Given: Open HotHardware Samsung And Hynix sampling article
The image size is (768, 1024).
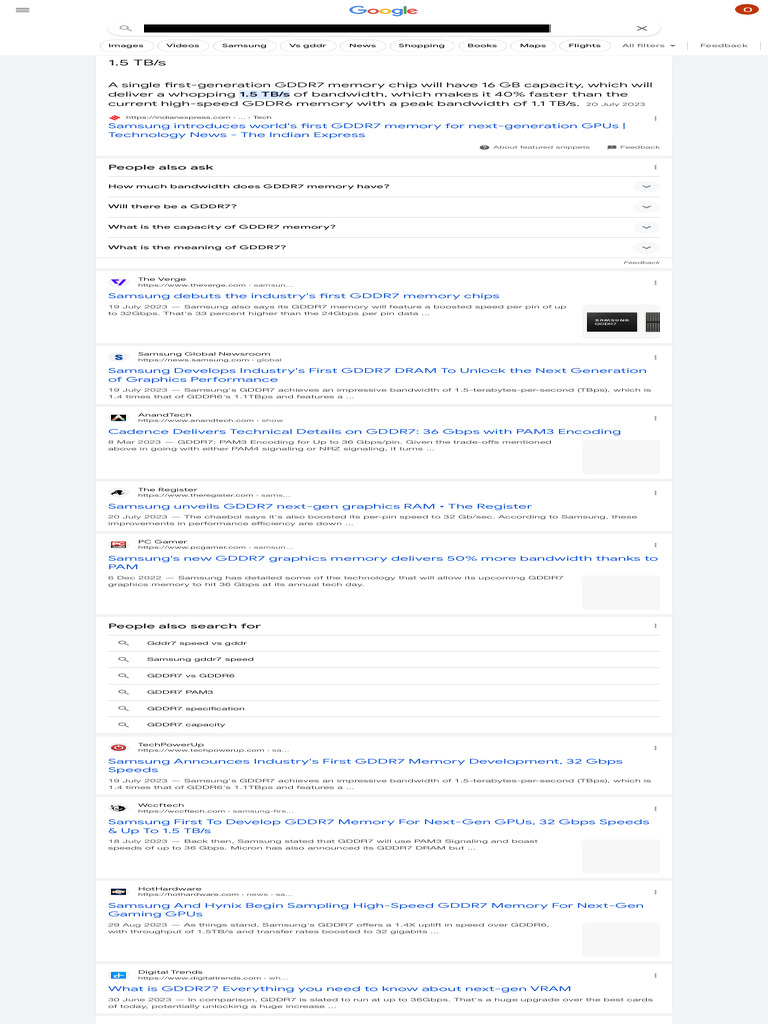Looking at the screenshot, I should tap(376, 910).
